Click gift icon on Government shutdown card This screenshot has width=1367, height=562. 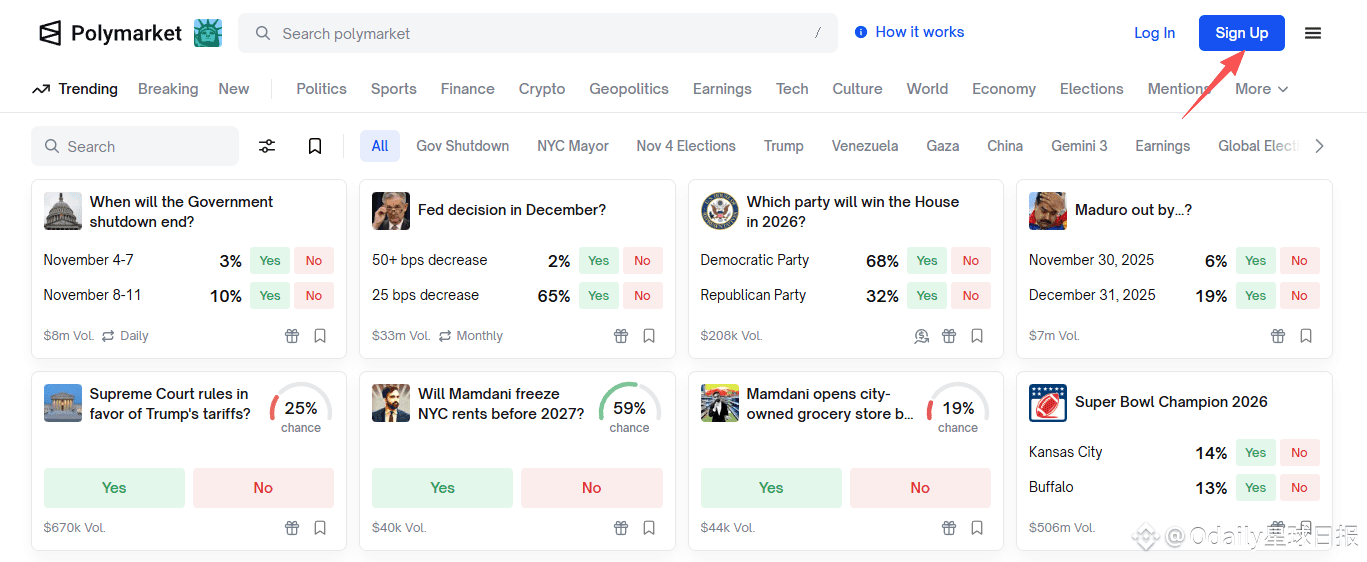pyautogui.click(x=292, y=336)
